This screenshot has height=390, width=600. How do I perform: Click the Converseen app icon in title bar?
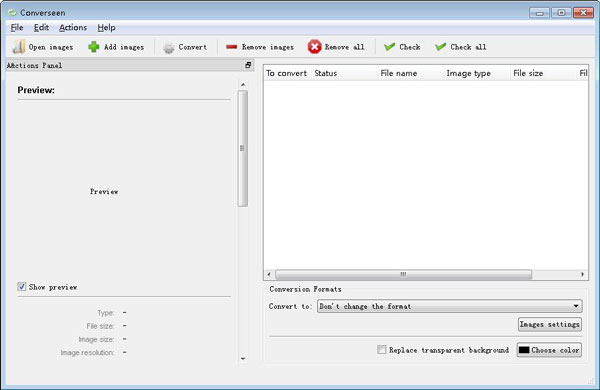[x=12, y=13]
